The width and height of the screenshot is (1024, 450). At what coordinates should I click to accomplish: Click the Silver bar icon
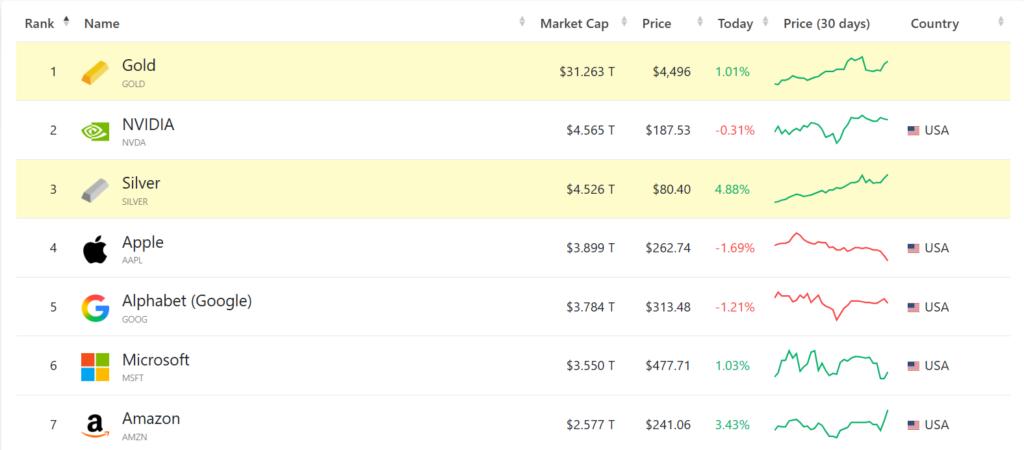click(x=95, y=190)
